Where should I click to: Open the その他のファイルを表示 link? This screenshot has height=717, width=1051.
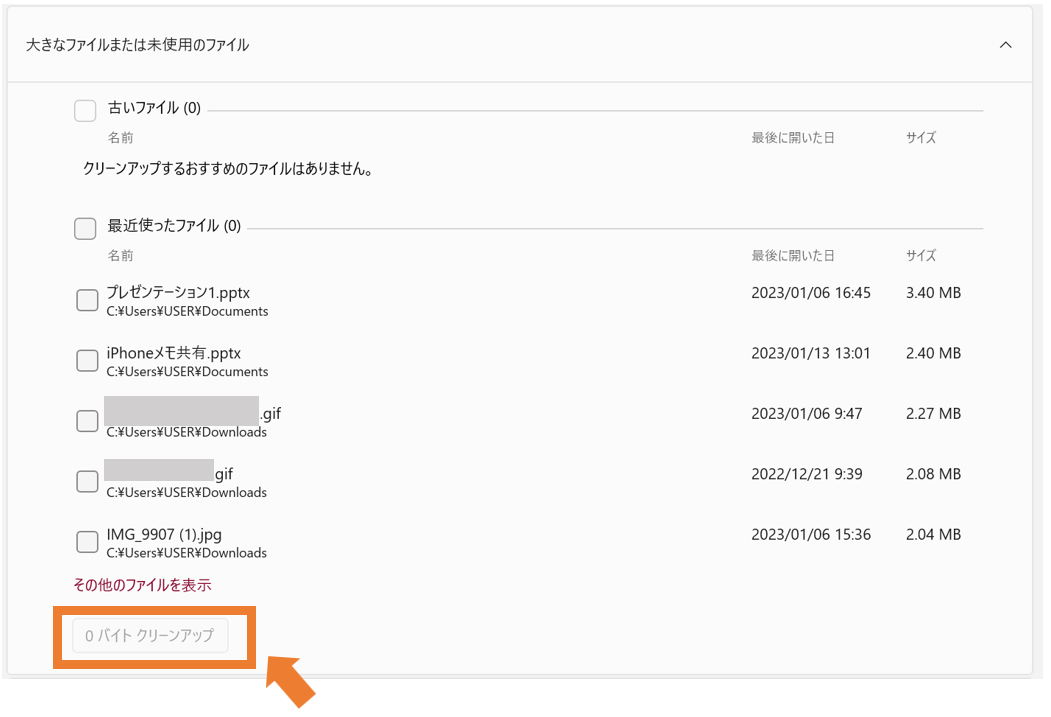tap(142, 585)
